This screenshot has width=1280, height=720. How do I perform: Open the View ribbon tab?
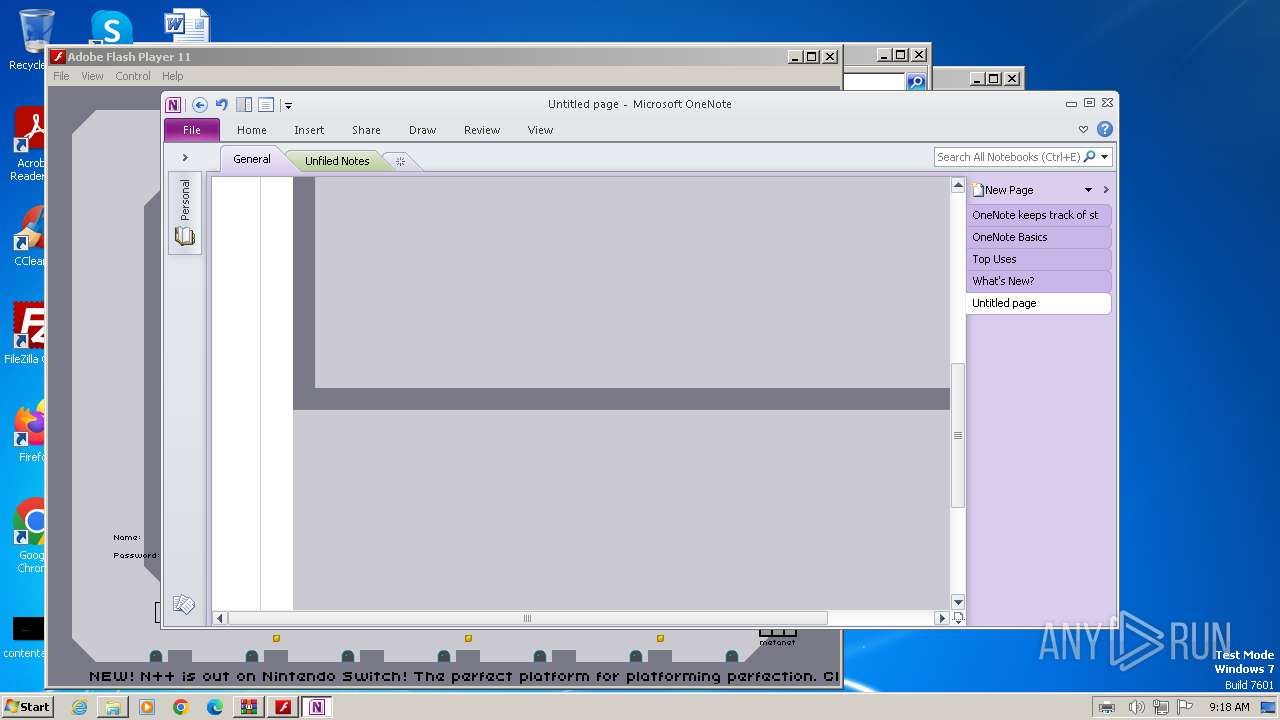click(x=540, y=130)
